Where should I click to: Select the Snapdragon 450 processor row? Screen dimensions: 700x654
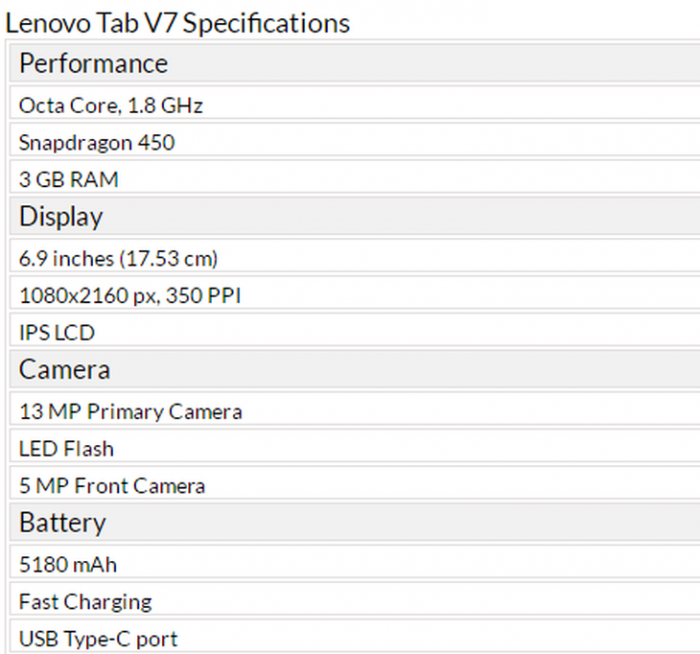[97, 143]
